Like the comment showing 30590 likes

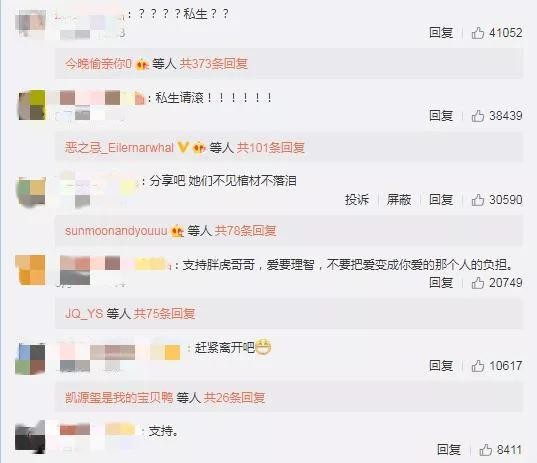478,200
